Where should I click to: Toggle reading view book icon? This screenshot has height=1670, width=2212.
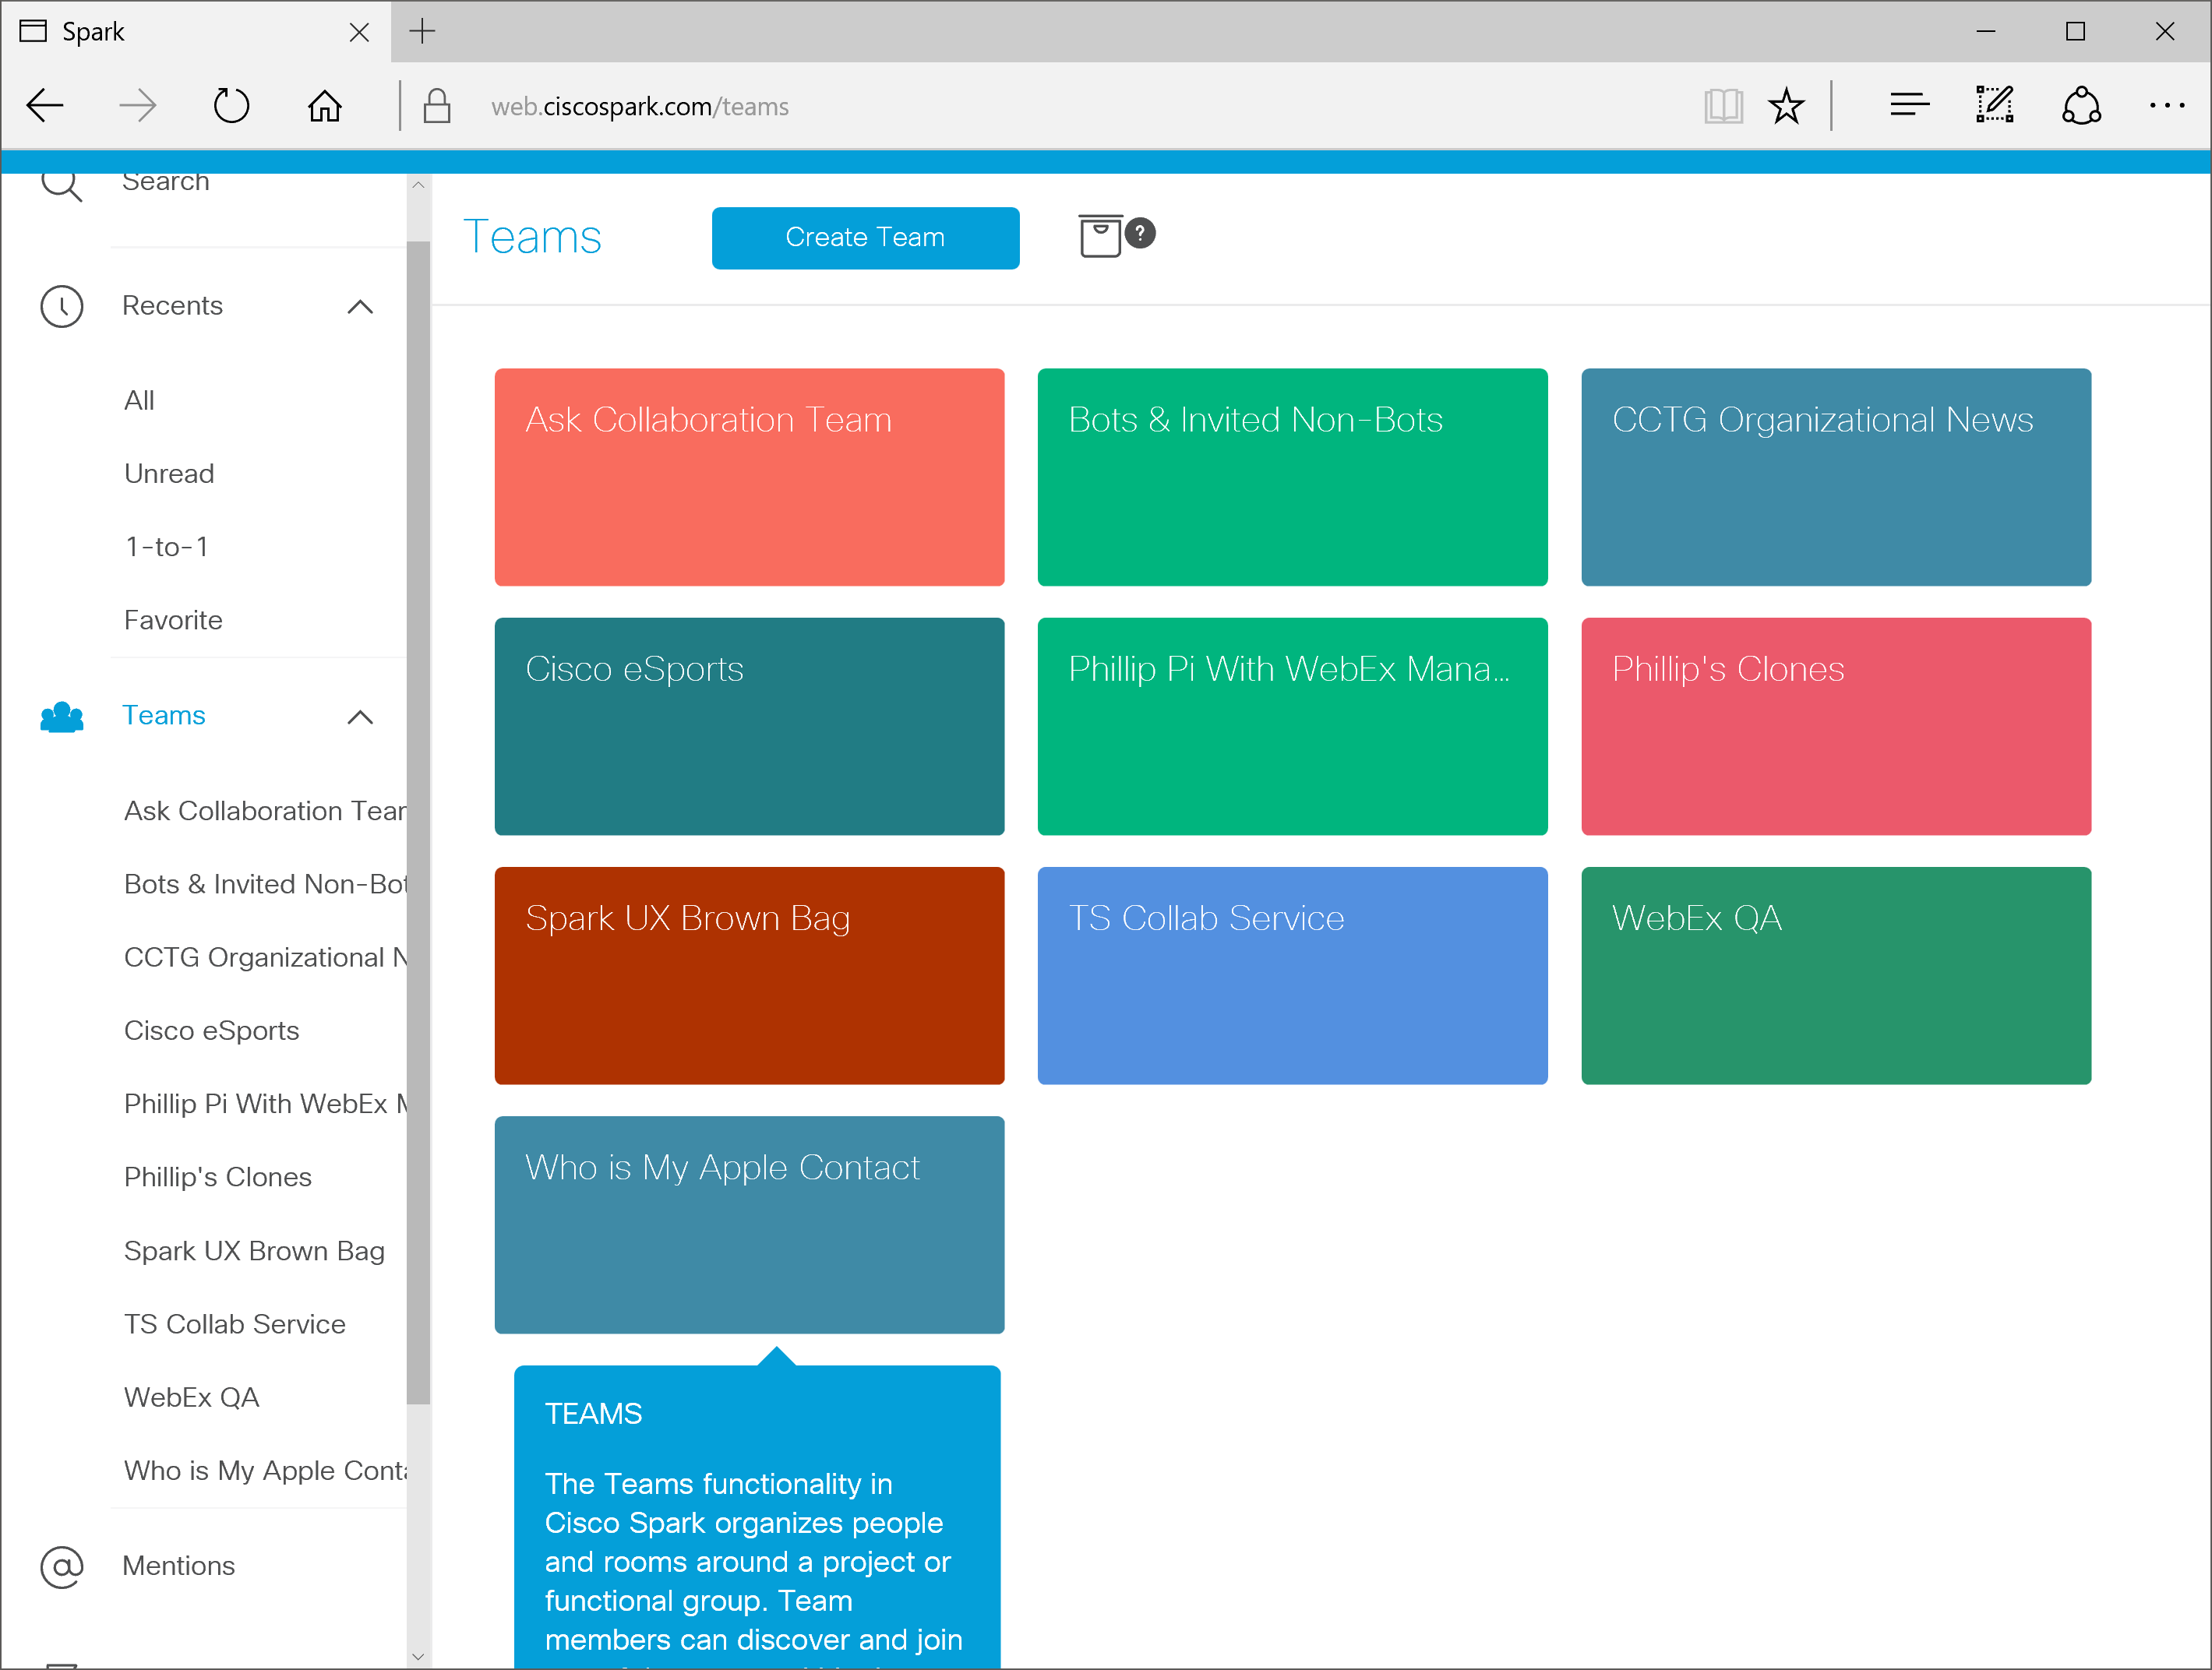click(1723, 105)
